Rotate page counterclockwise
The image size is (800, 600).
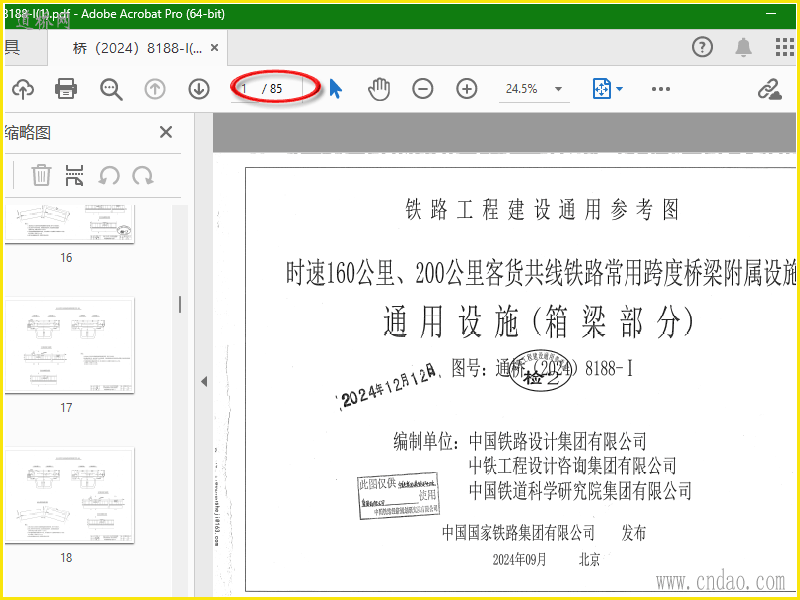pos(109,176)
